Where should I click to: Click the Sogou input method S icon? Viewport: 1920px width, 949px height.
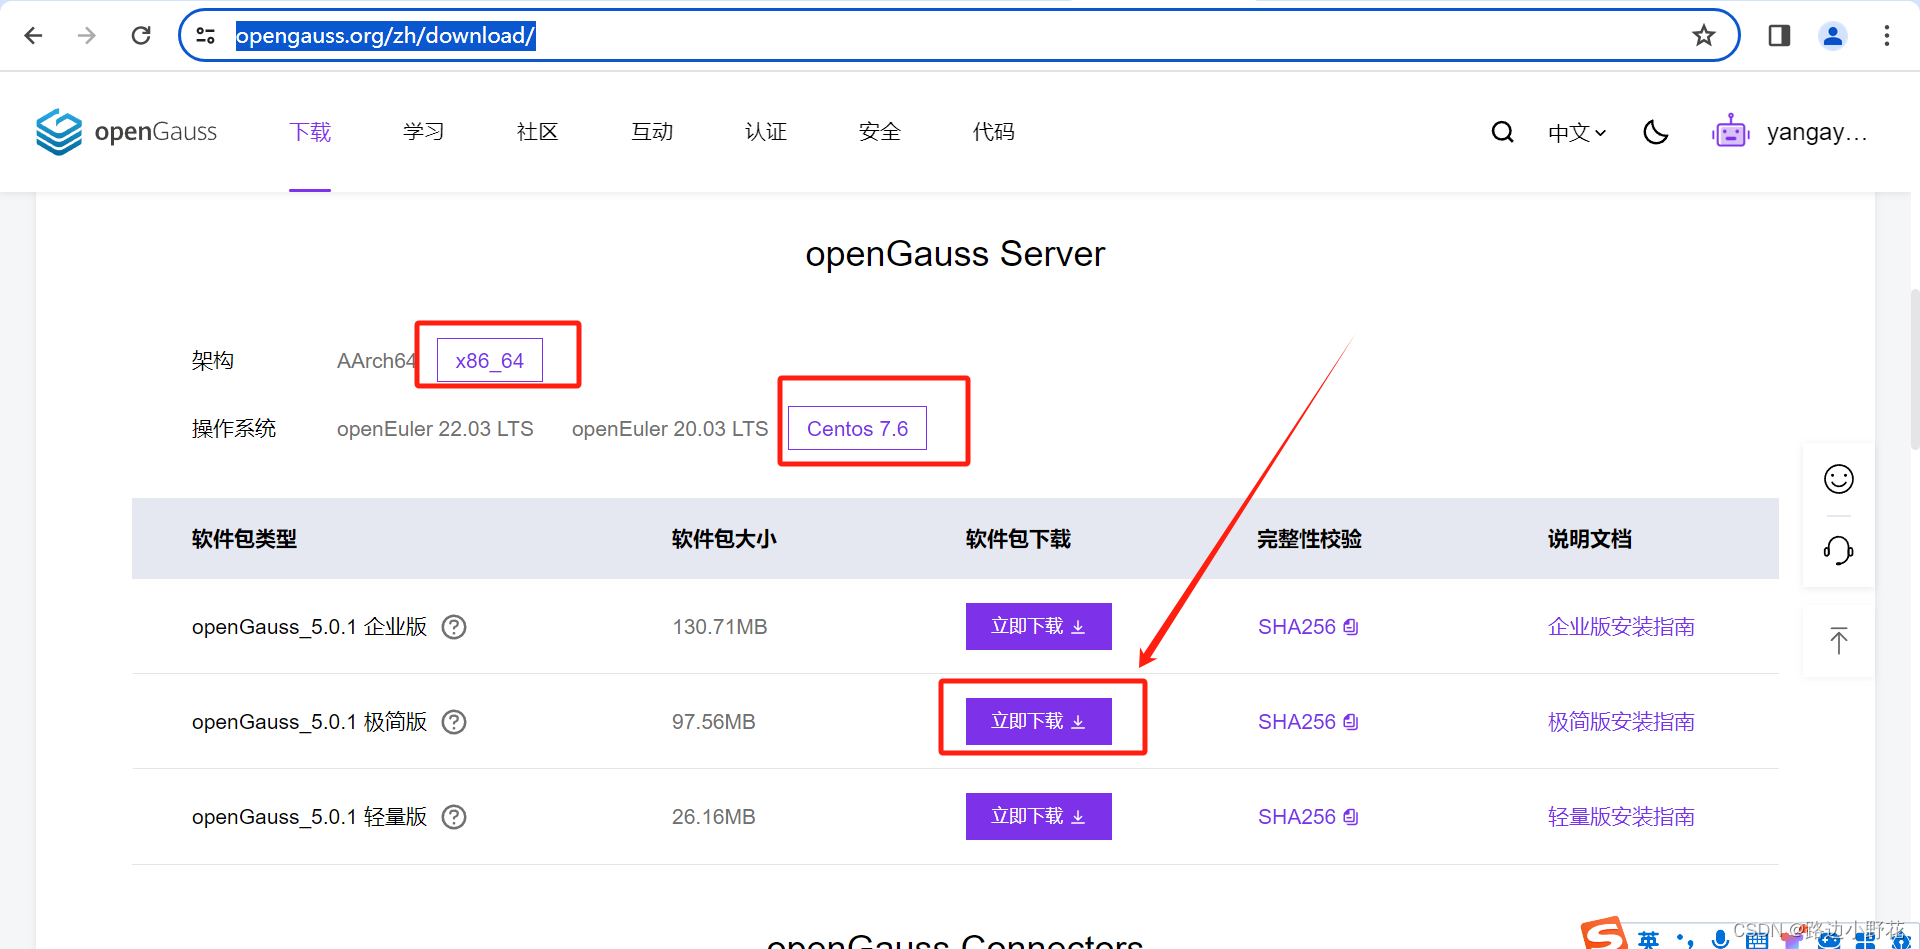pos(1604,934)
